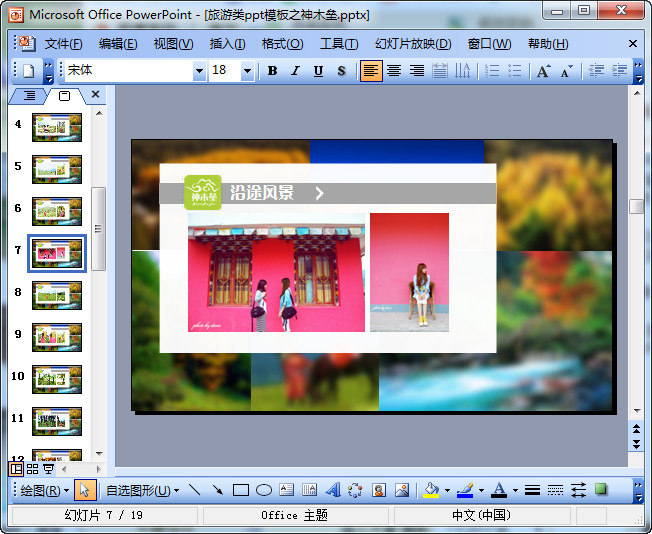Center align the text
Image resolution: width=652 pixels, height=534 pixels.
(394, 71)
